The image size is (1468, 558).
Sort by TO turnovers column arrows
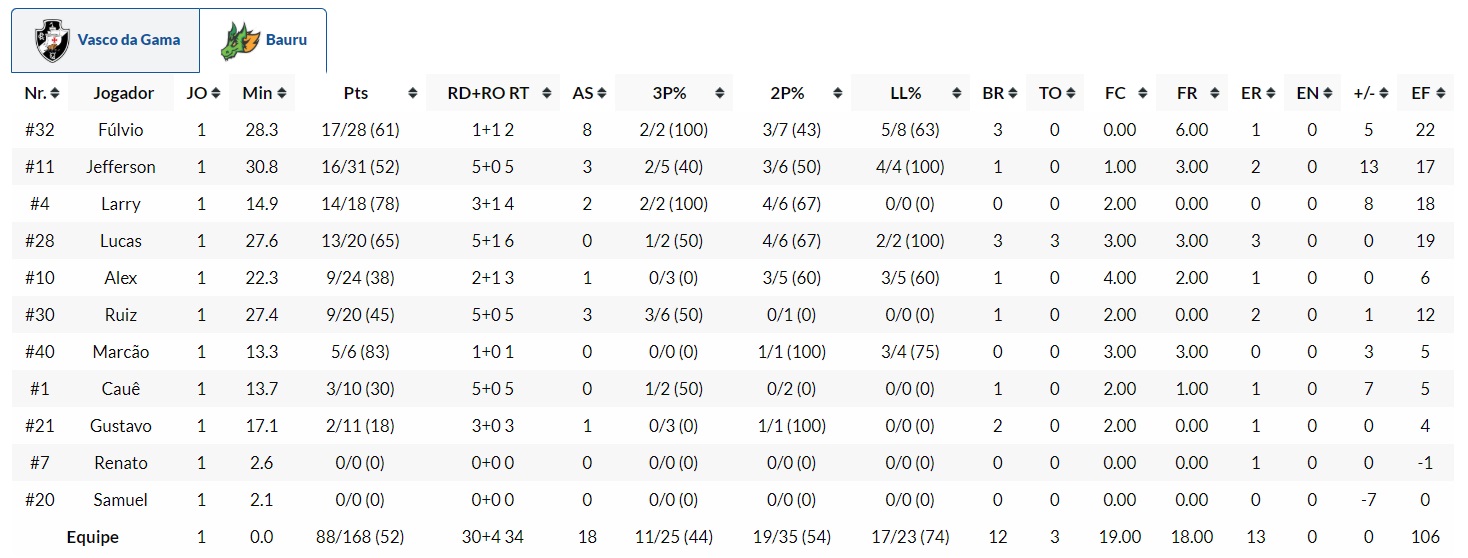coord(1070,93)
